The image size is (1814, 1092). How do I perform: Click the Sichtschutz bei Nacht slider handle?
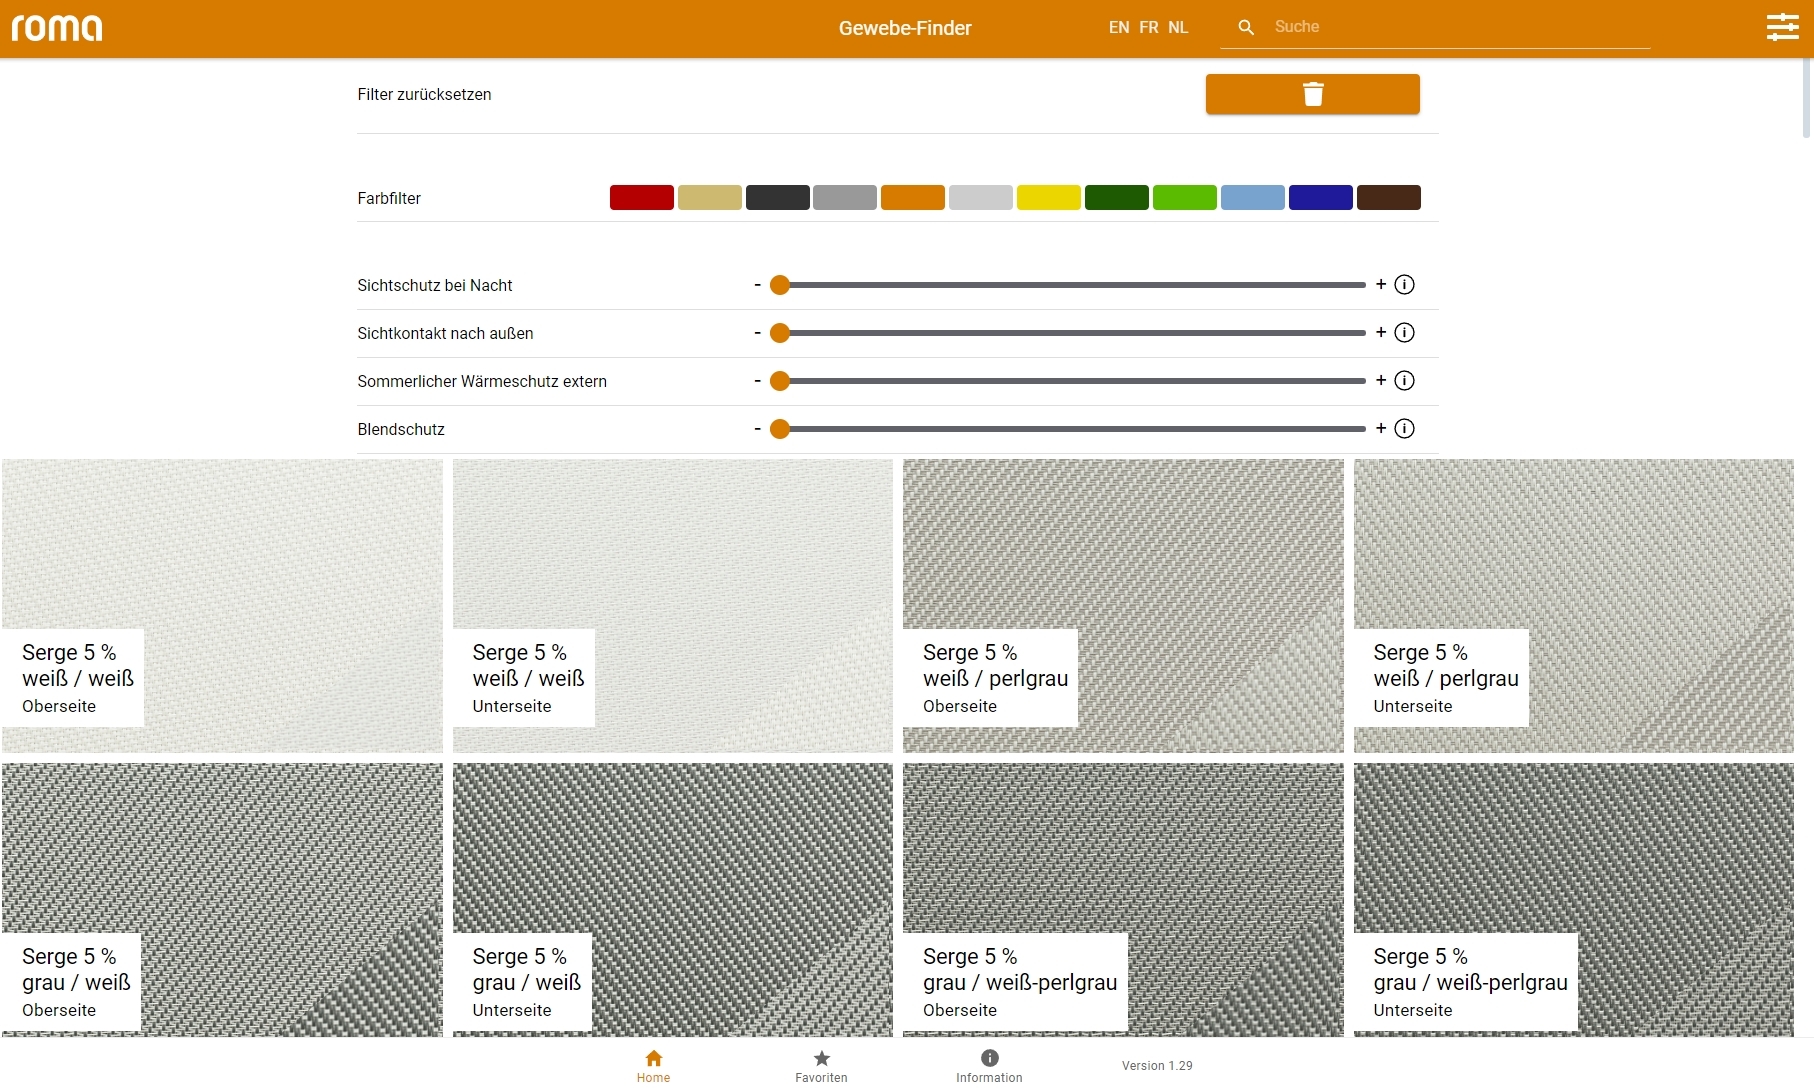[780, 285]
